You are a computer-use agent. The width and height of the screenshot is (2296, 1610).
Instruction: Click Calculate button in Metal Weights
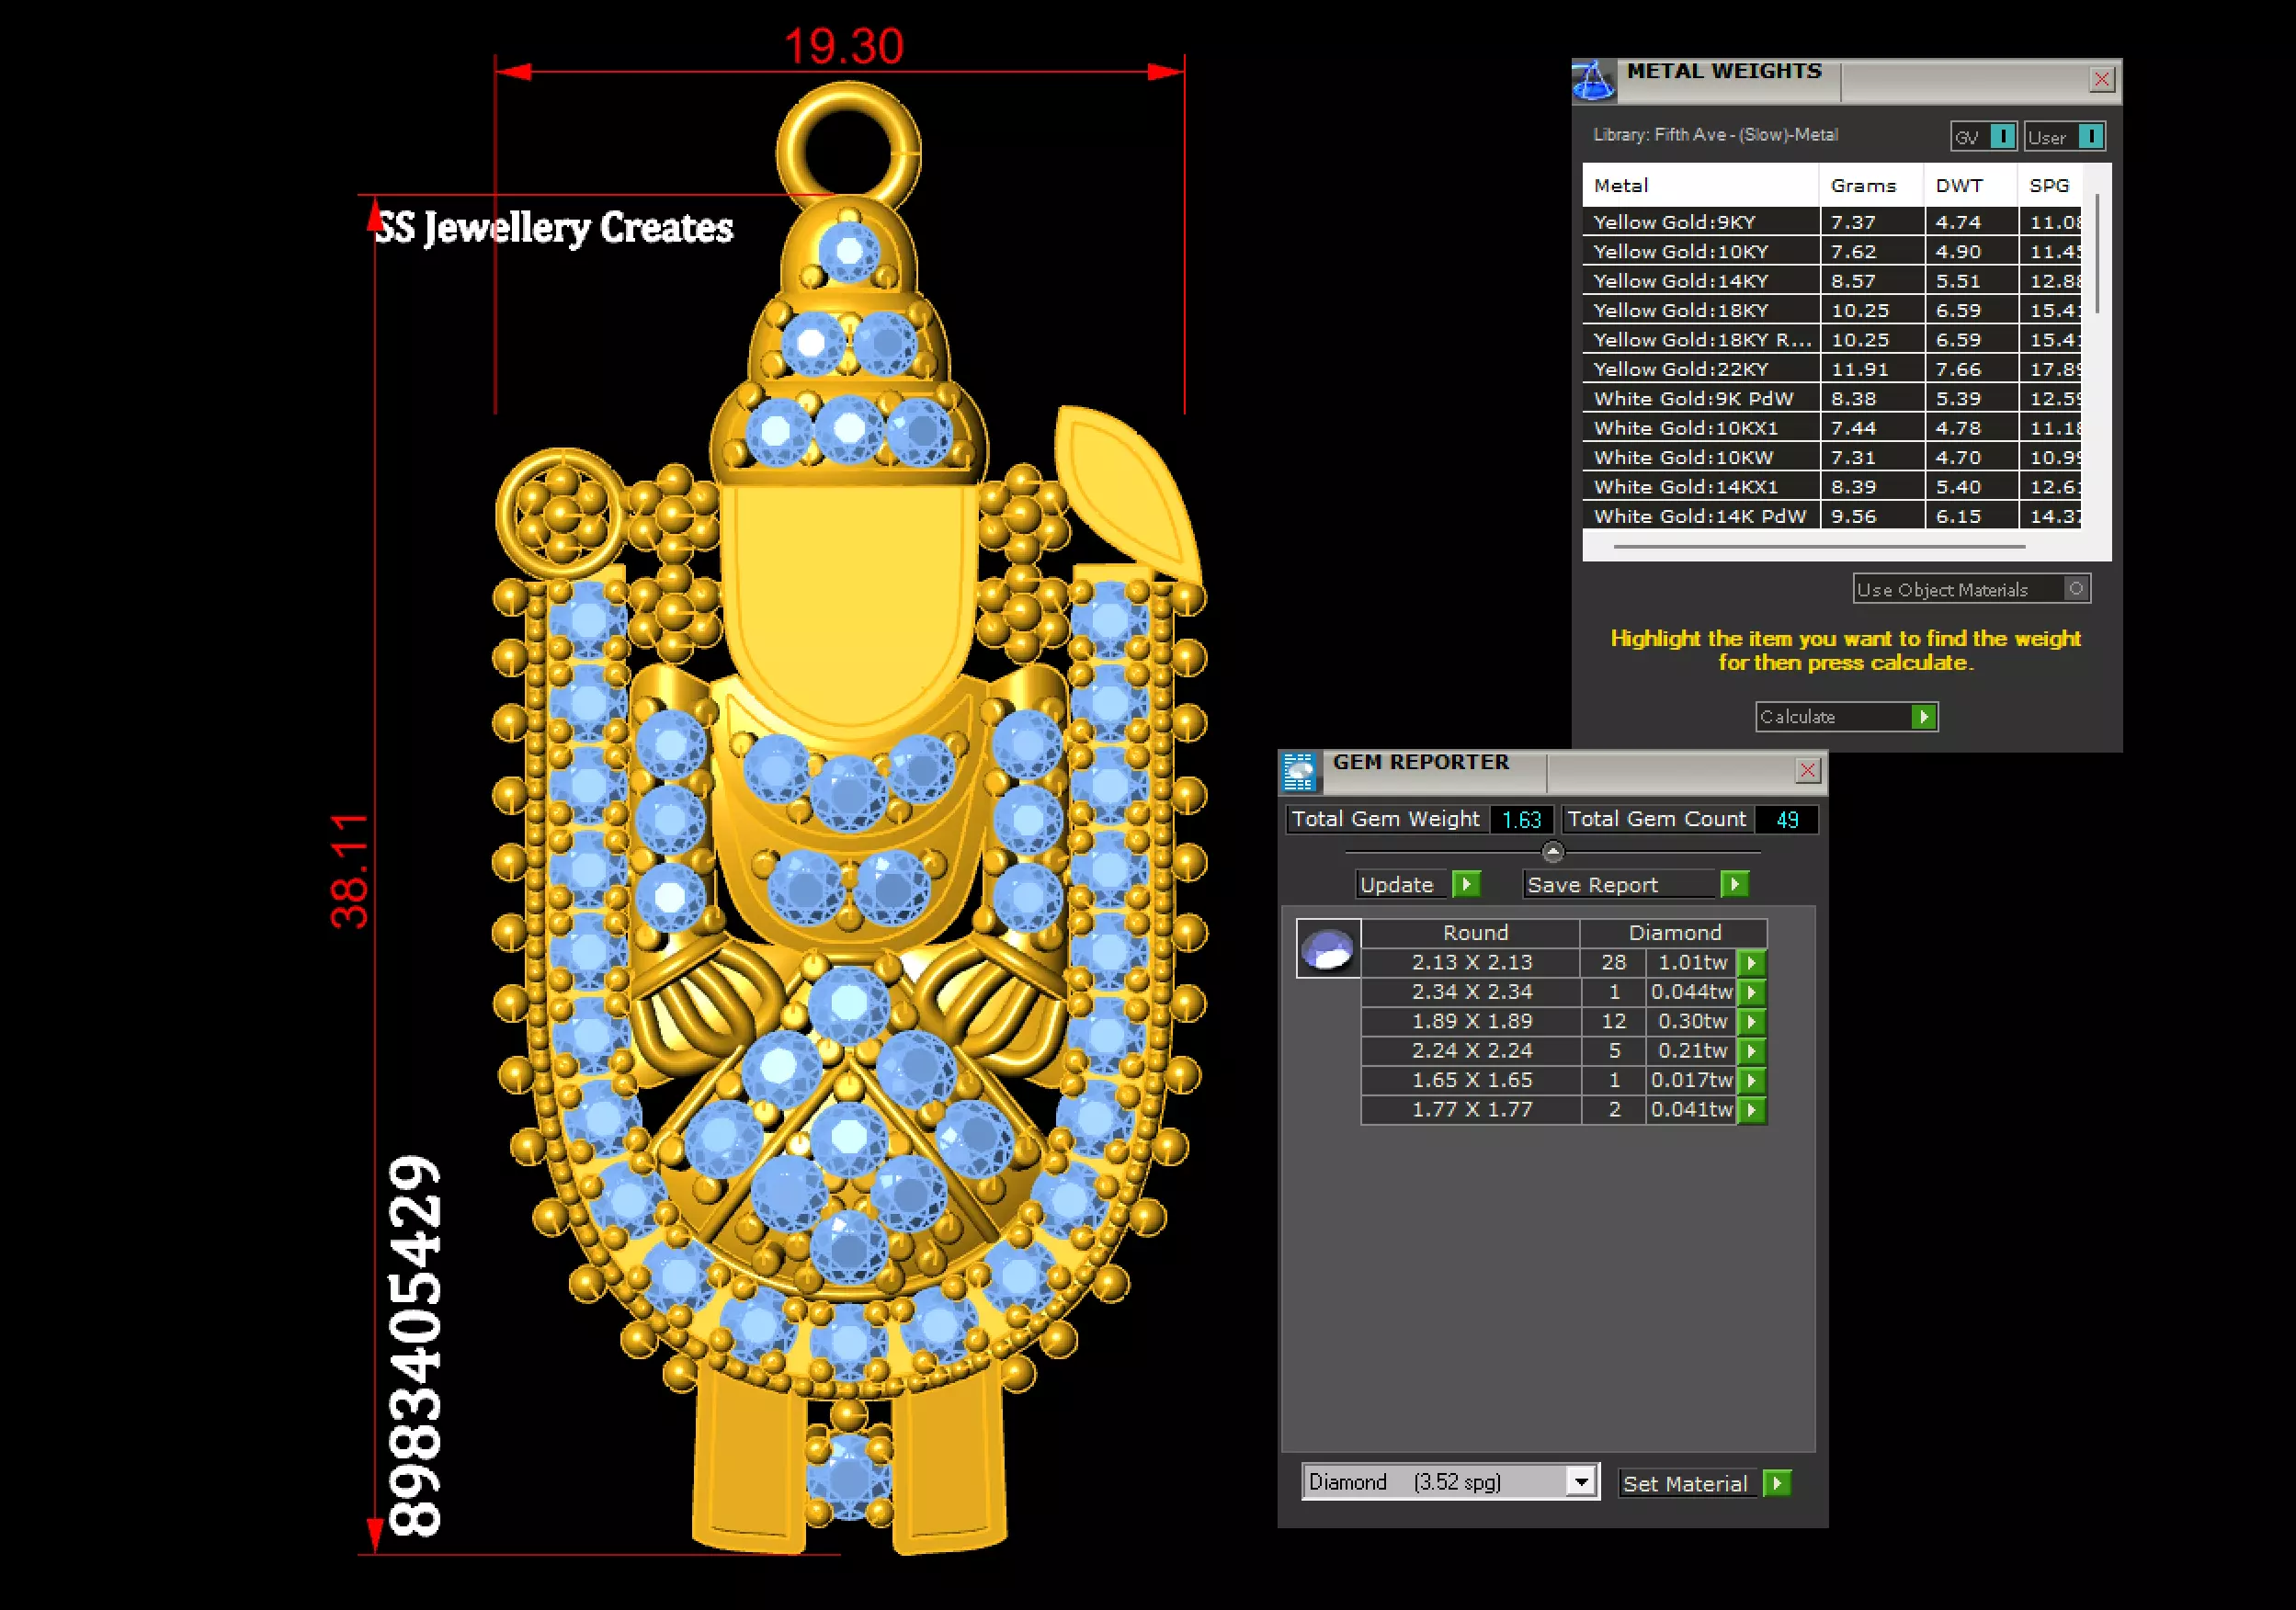[x=1845, y=717]
